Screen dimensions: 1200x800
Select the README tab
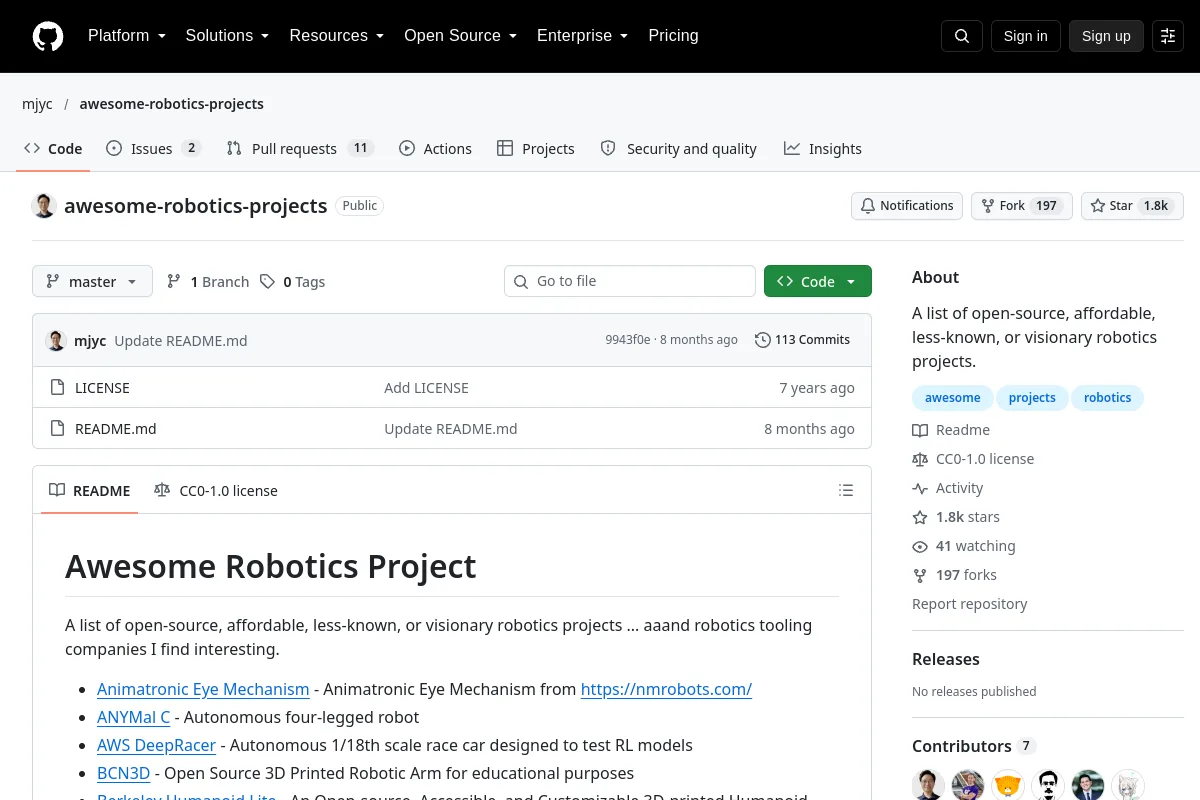(x=90, y=490)
